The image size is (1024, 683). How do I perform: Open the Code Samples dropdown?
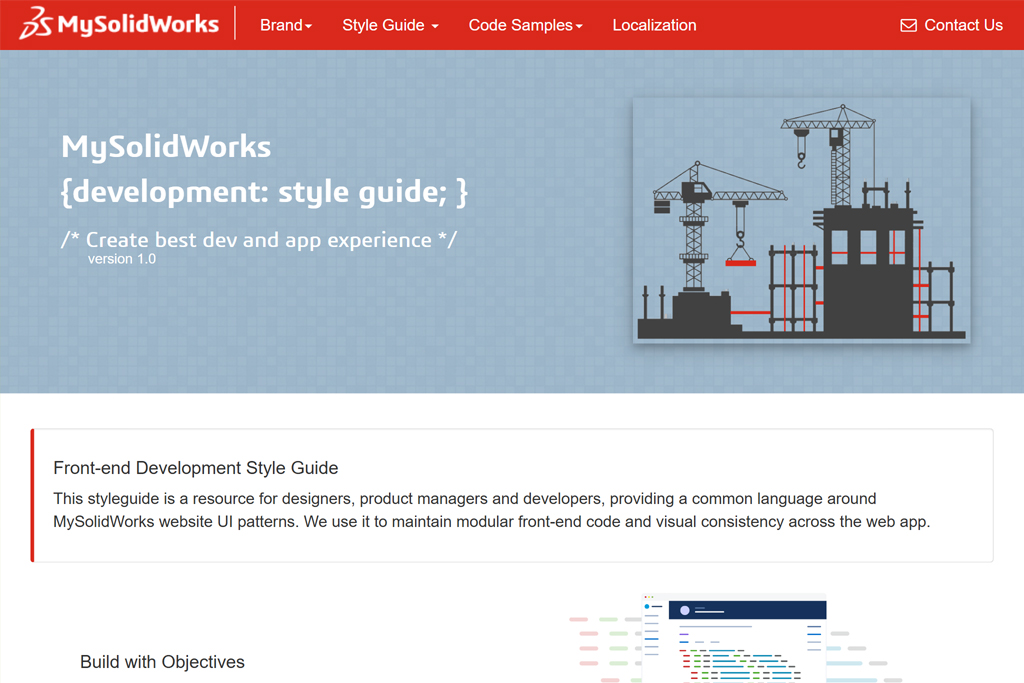point(525,25)
